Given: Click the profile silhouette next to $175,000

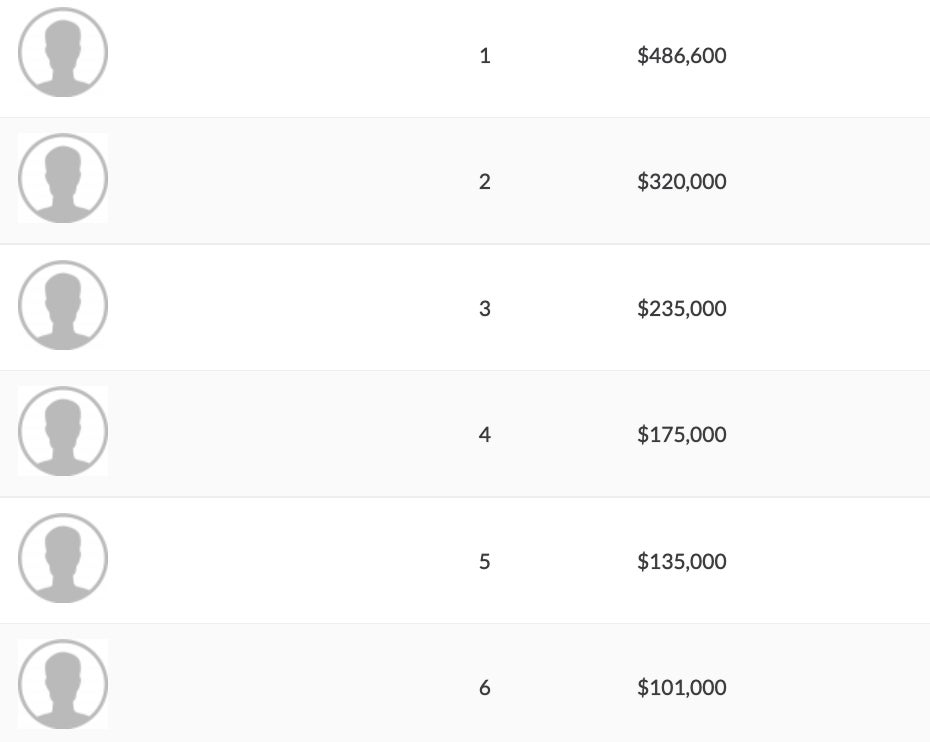Looking at the screenshot, I should (x=63, y=432).
